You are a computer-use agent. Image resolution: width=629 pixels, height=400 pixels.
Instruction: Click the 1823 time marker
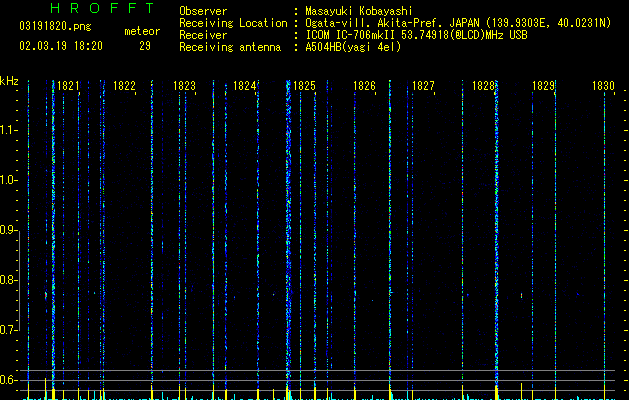(x=184, y=86)
